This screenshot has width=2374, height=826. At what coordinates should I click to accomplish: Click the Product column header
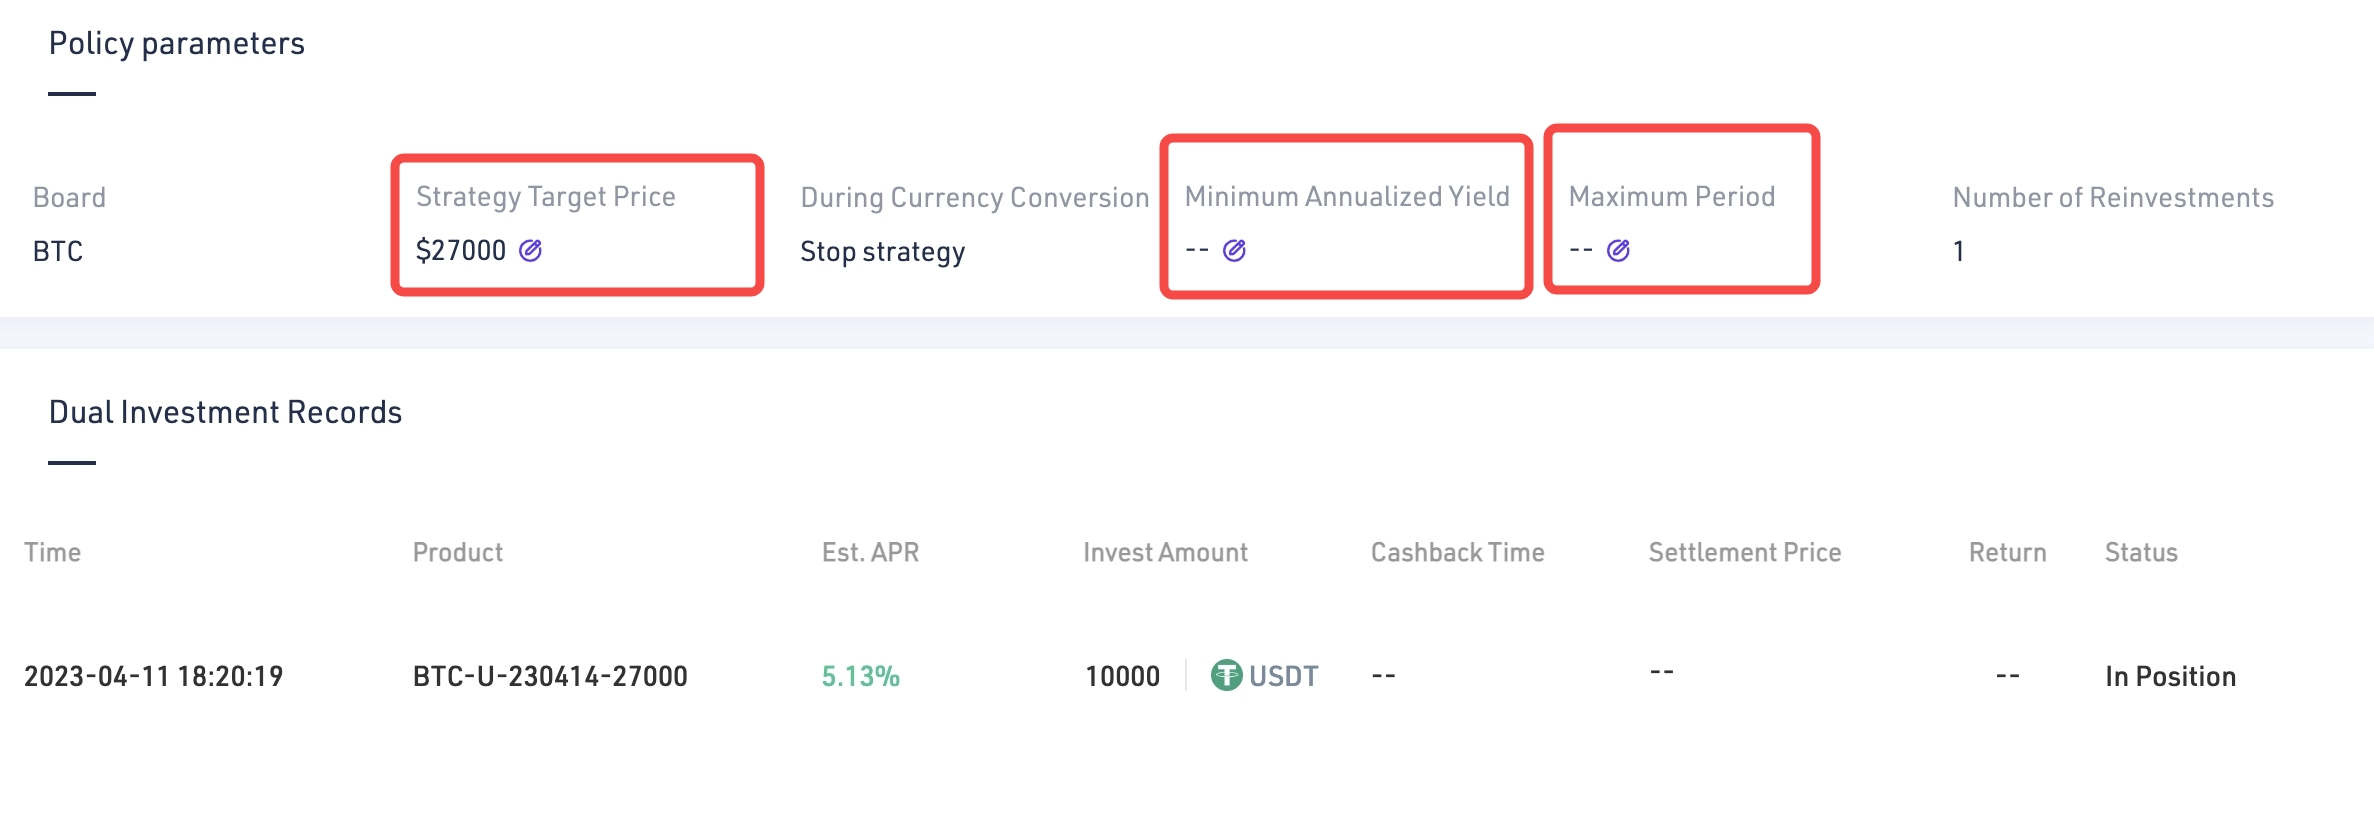(458, 552)
